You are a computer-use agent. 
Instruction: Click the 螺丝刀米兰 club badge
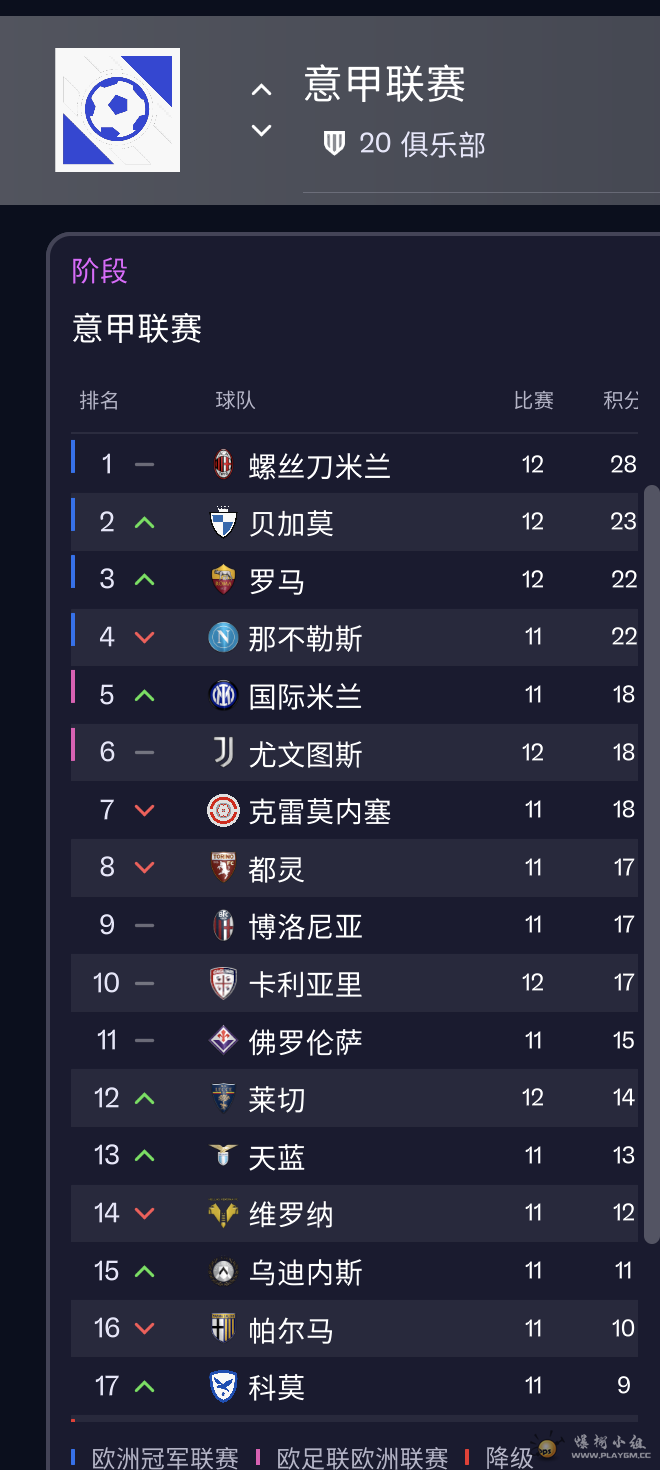[x=223, y=464]
